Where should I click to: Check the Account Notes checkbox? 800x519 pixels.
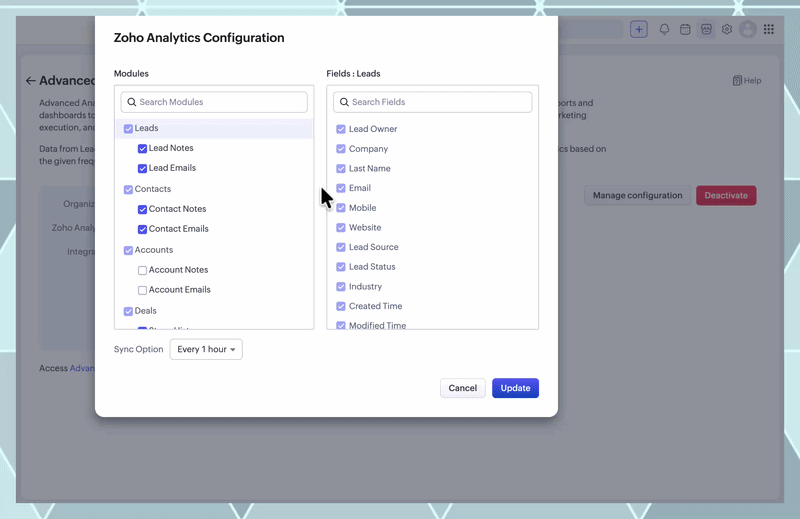tap(142, 270)
